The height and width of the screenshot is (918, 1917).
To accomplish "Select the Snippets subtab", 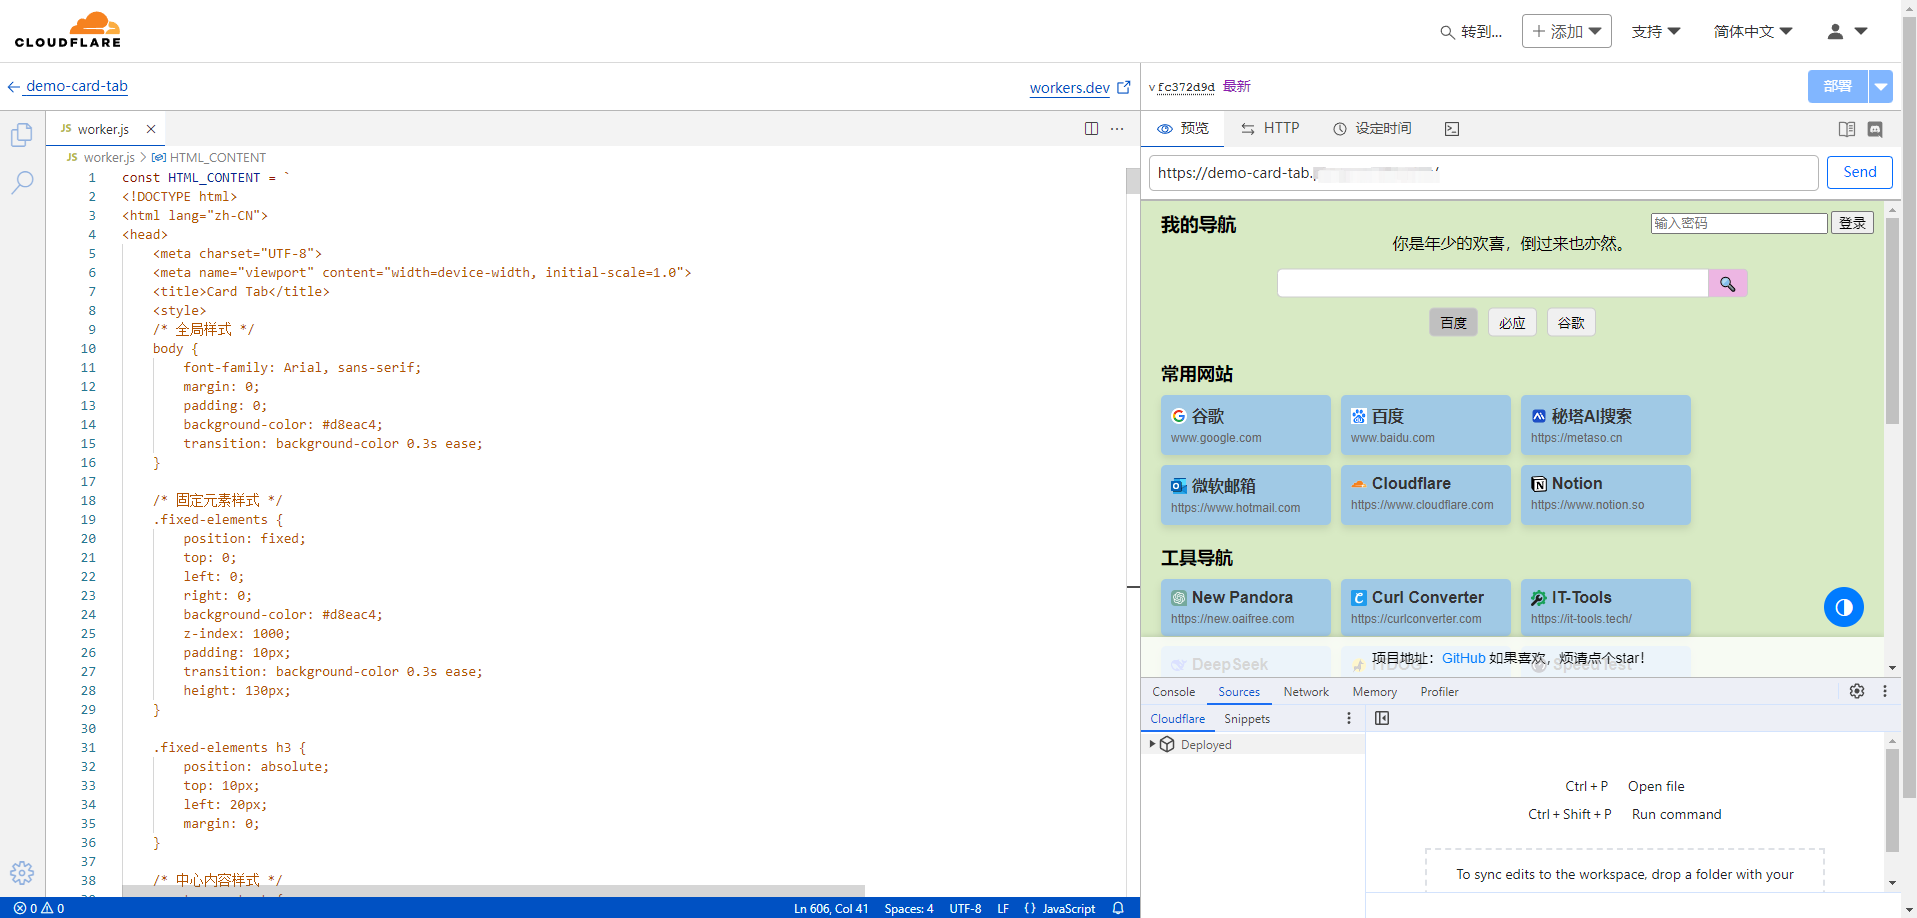I will click(x=1247, y=718).
